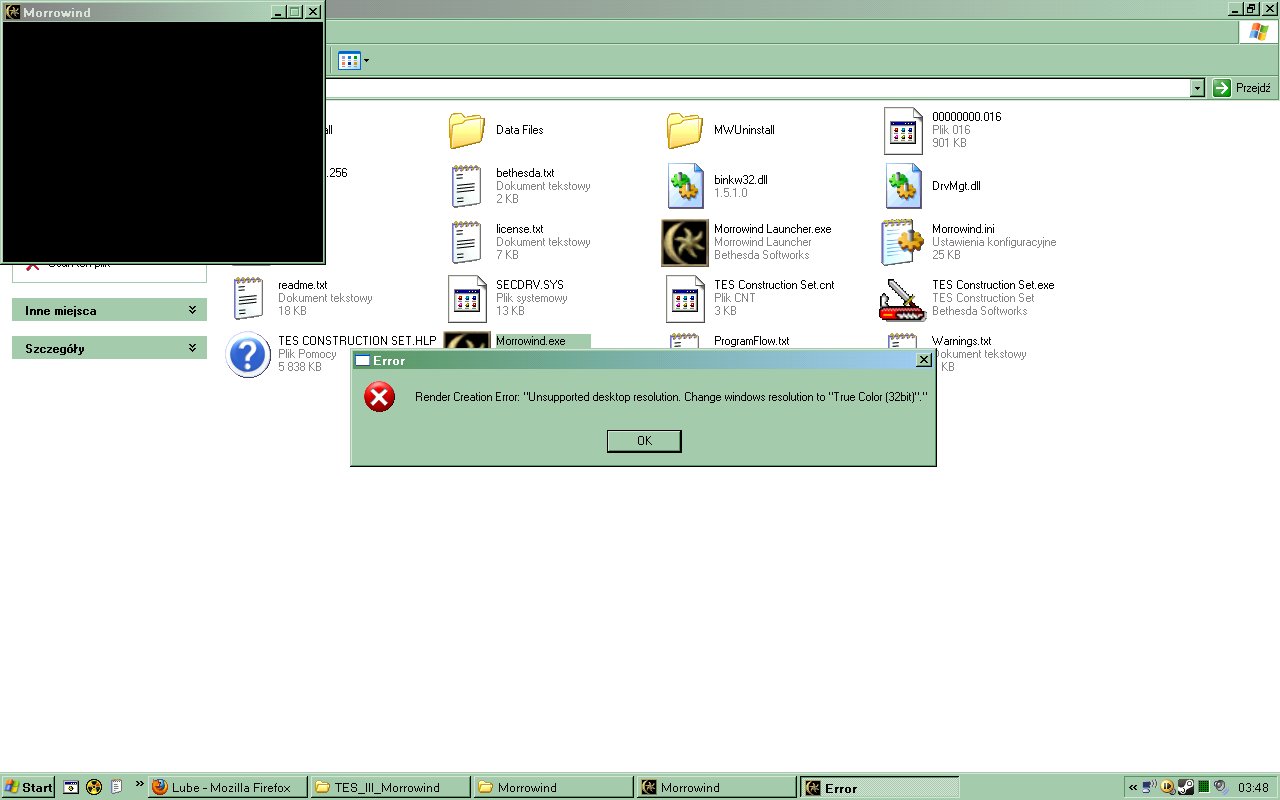
Task: Switch to TES_III_Morrowind folder taskbar button
Action: click(390, 787)
